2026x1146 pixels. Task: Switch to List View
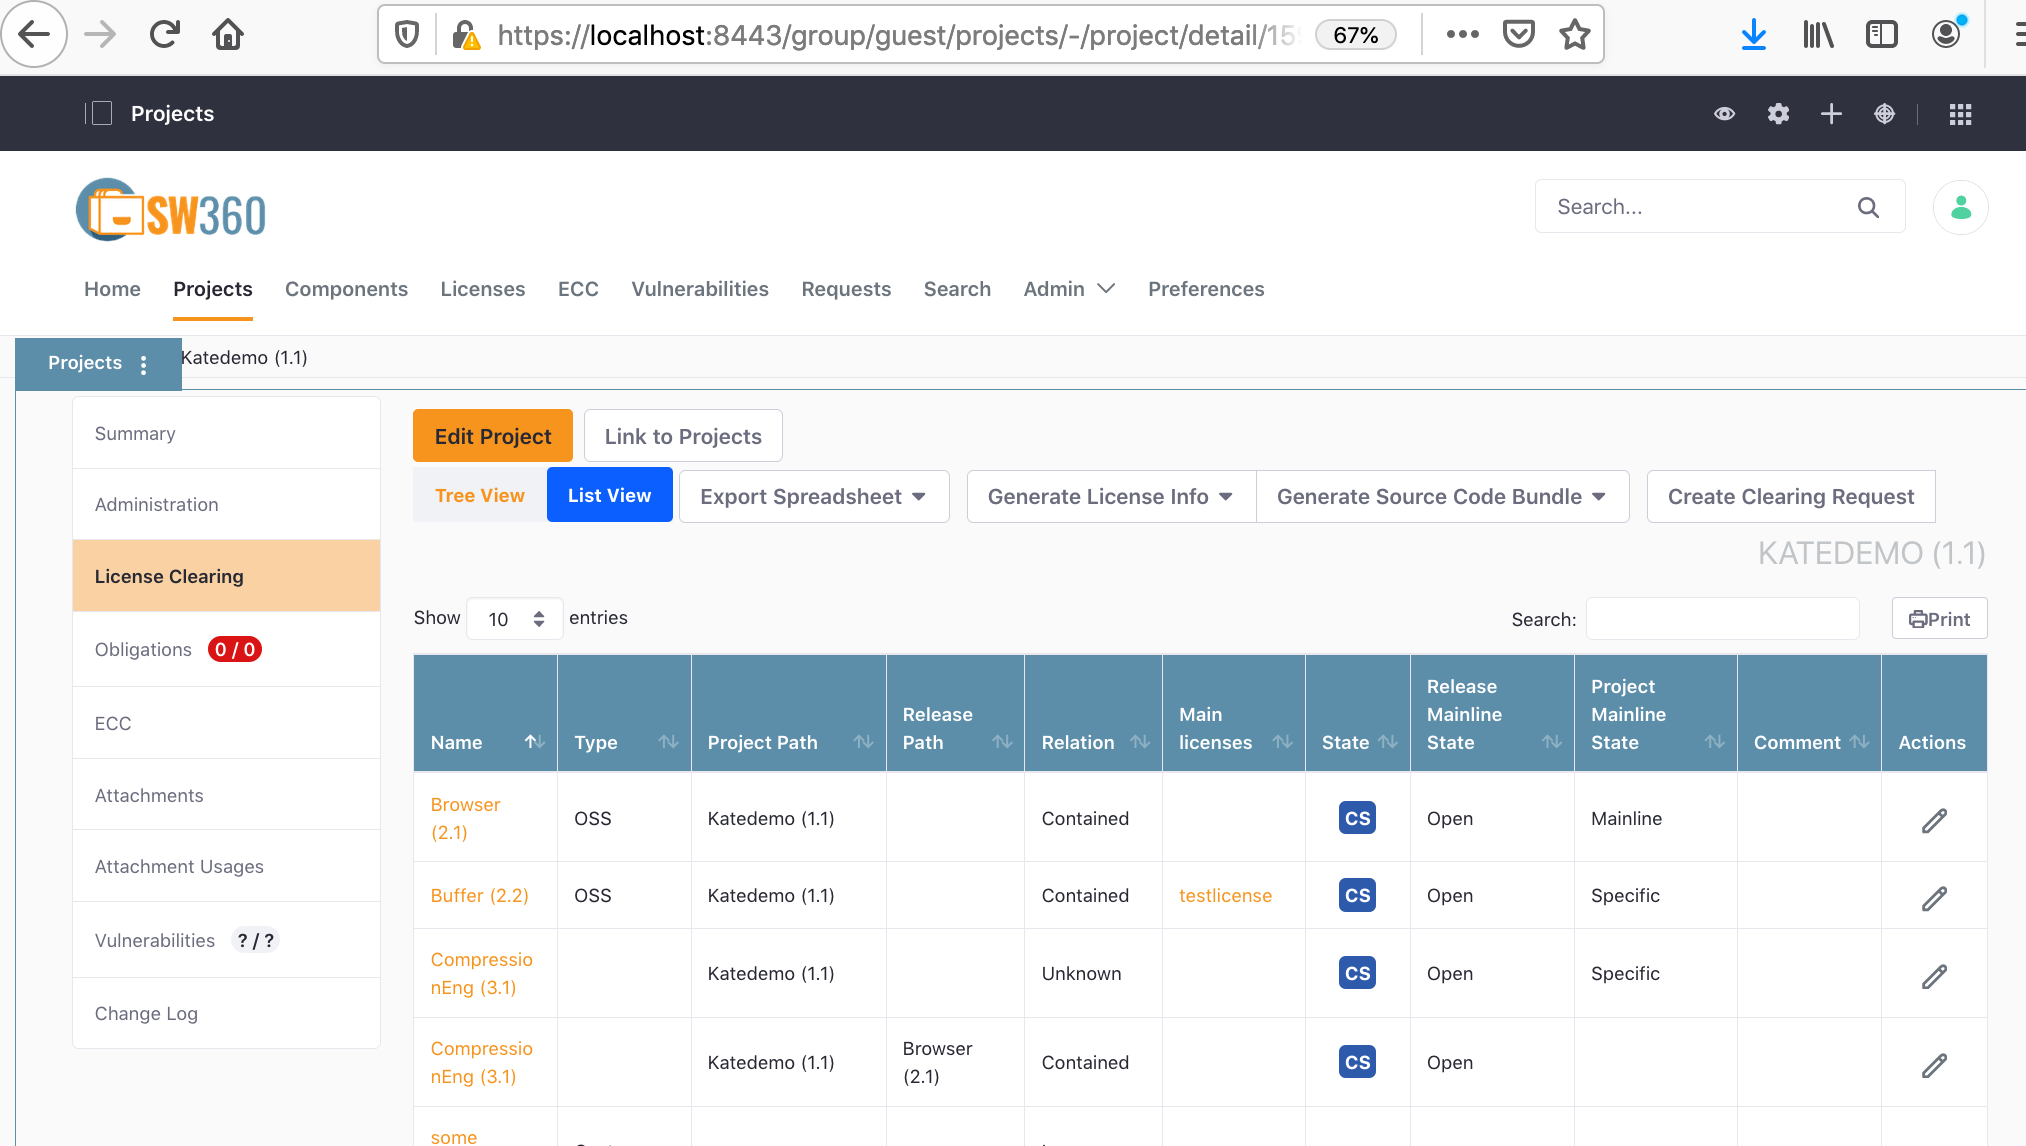pyautogui.click(x=609, y=494)
